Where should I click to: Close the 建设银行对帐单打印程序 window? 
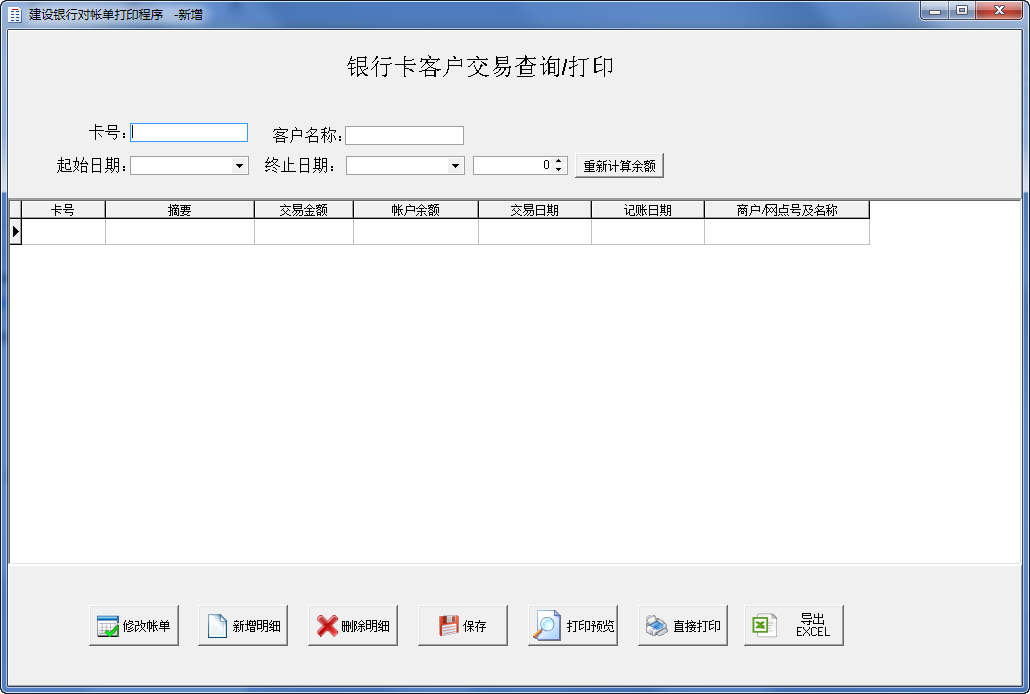click(x=999, y=11)
